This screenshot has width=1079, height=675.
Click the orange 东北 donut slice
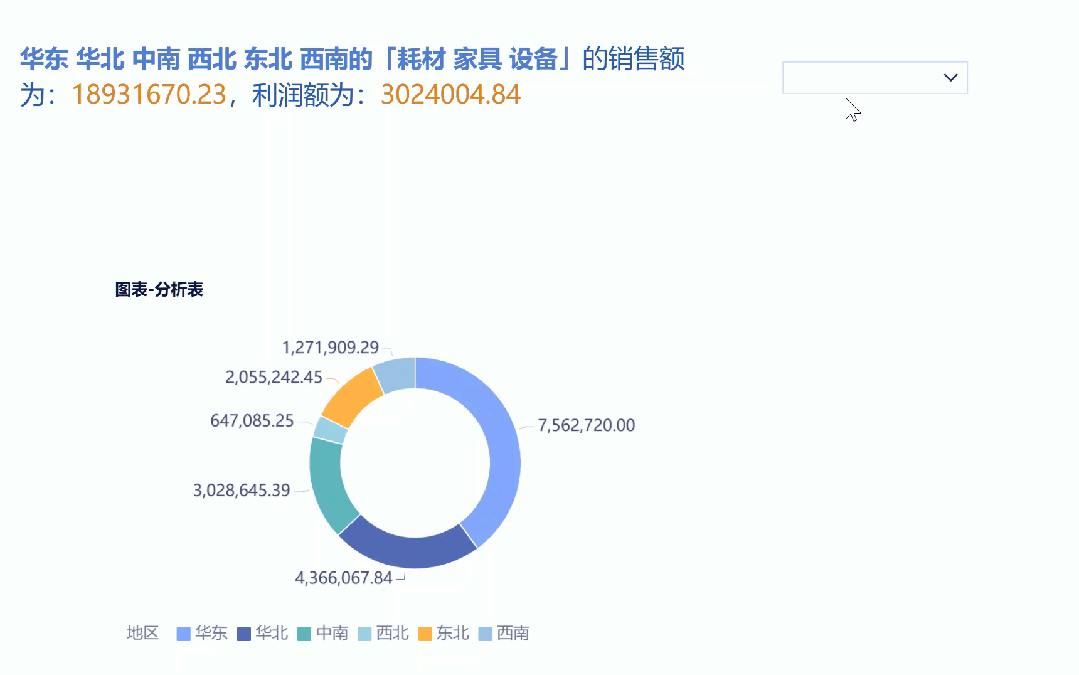(350, 399)
